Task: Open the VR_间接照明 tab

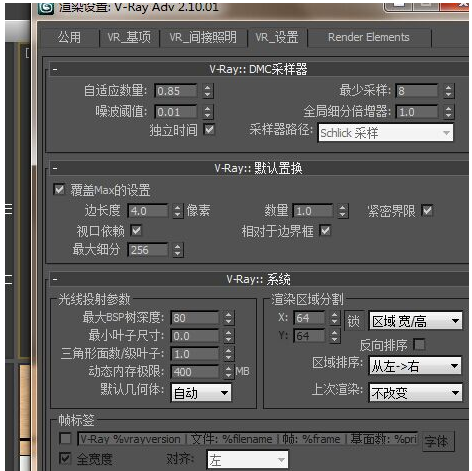Action: (203, 37)
